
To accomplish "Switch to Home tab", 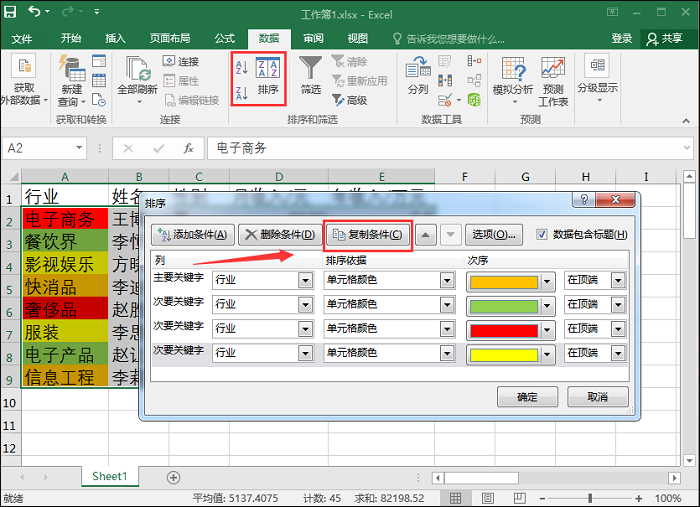I will (71, 39).
